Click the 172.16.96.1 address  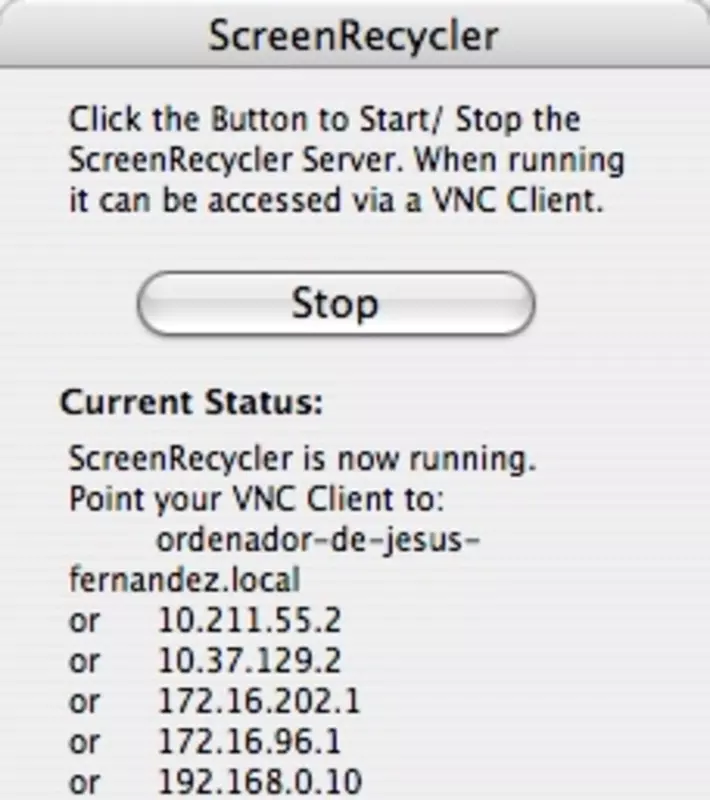(x=249, y=742)
